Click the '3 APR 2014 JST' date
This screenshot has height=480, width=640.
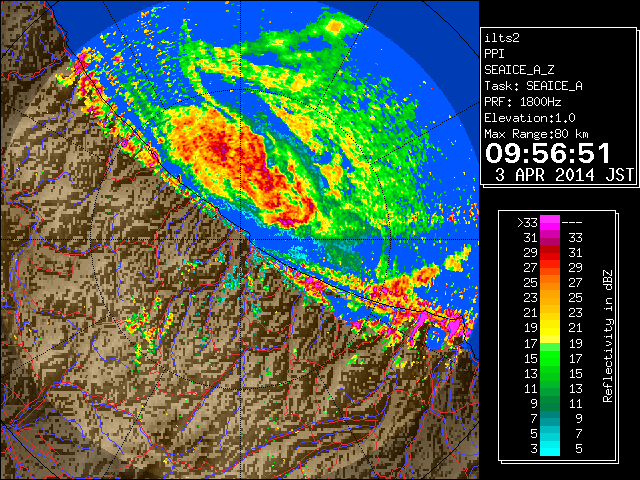[x=564, y=175]
